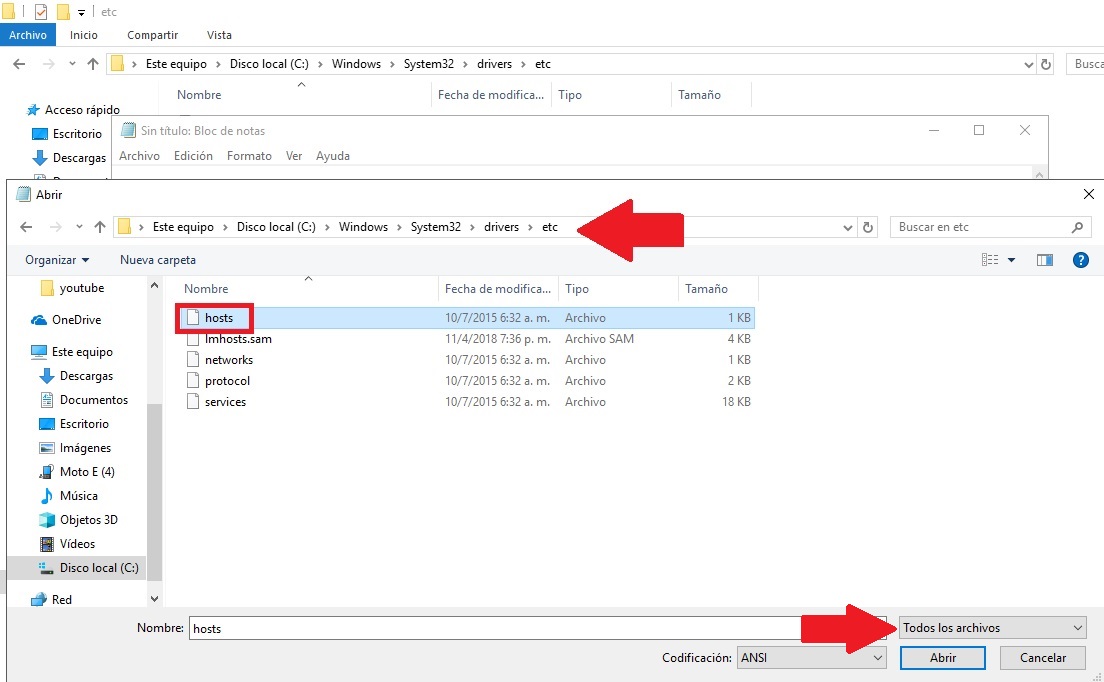Viewport: 1104px width, 682px height.
Task: Open Notepad's Edición menu
Action: tap(193, 156)
